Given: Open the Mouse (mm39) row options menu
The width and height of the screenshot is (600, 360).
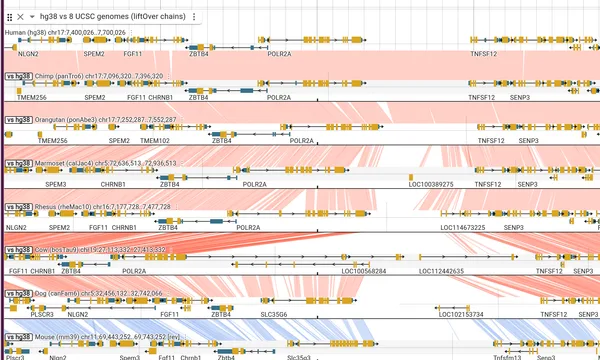Looking at the screenshot, I should coord(186,337).
